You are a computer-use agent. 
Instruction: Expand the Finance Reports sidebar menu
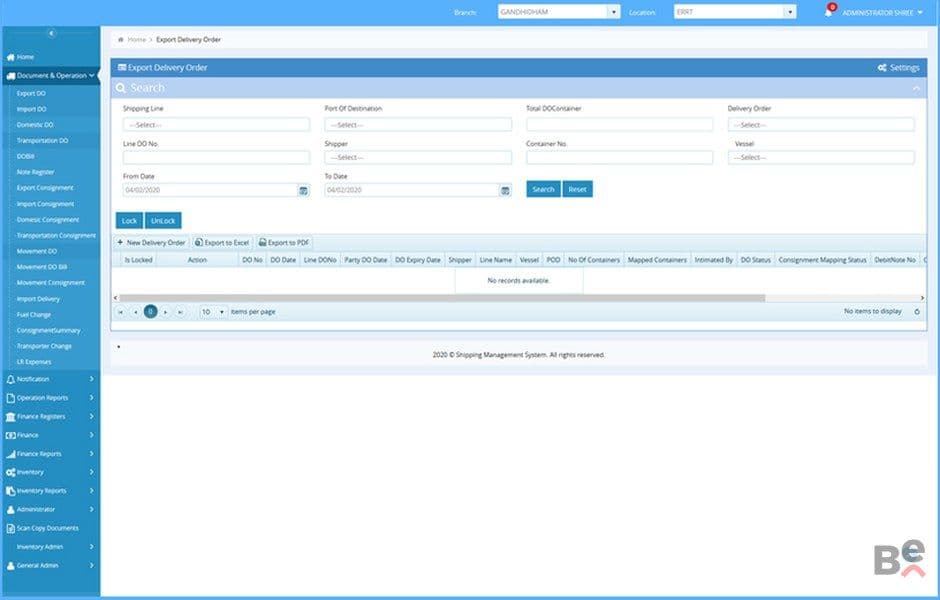[50, 454]
